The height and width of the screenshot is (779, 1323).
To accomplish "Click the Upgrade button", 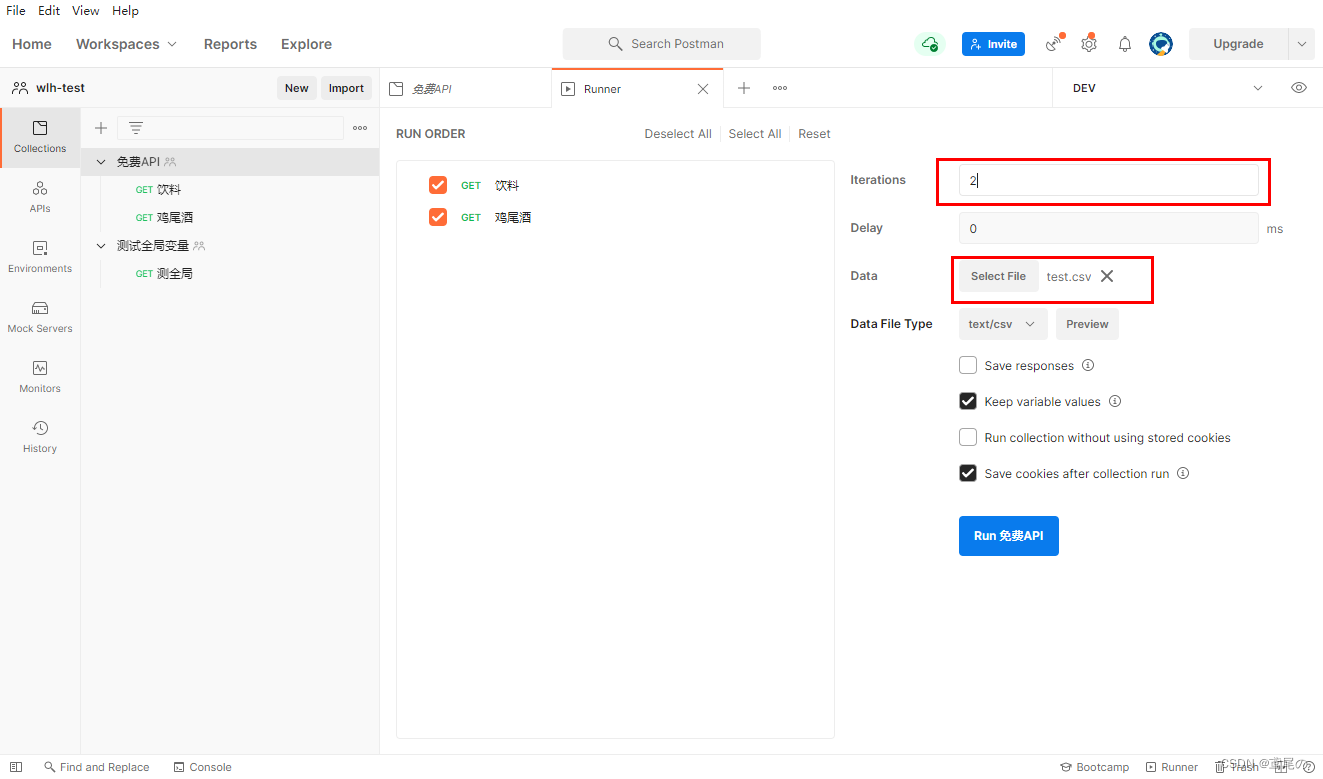I will click(1238, 44).
